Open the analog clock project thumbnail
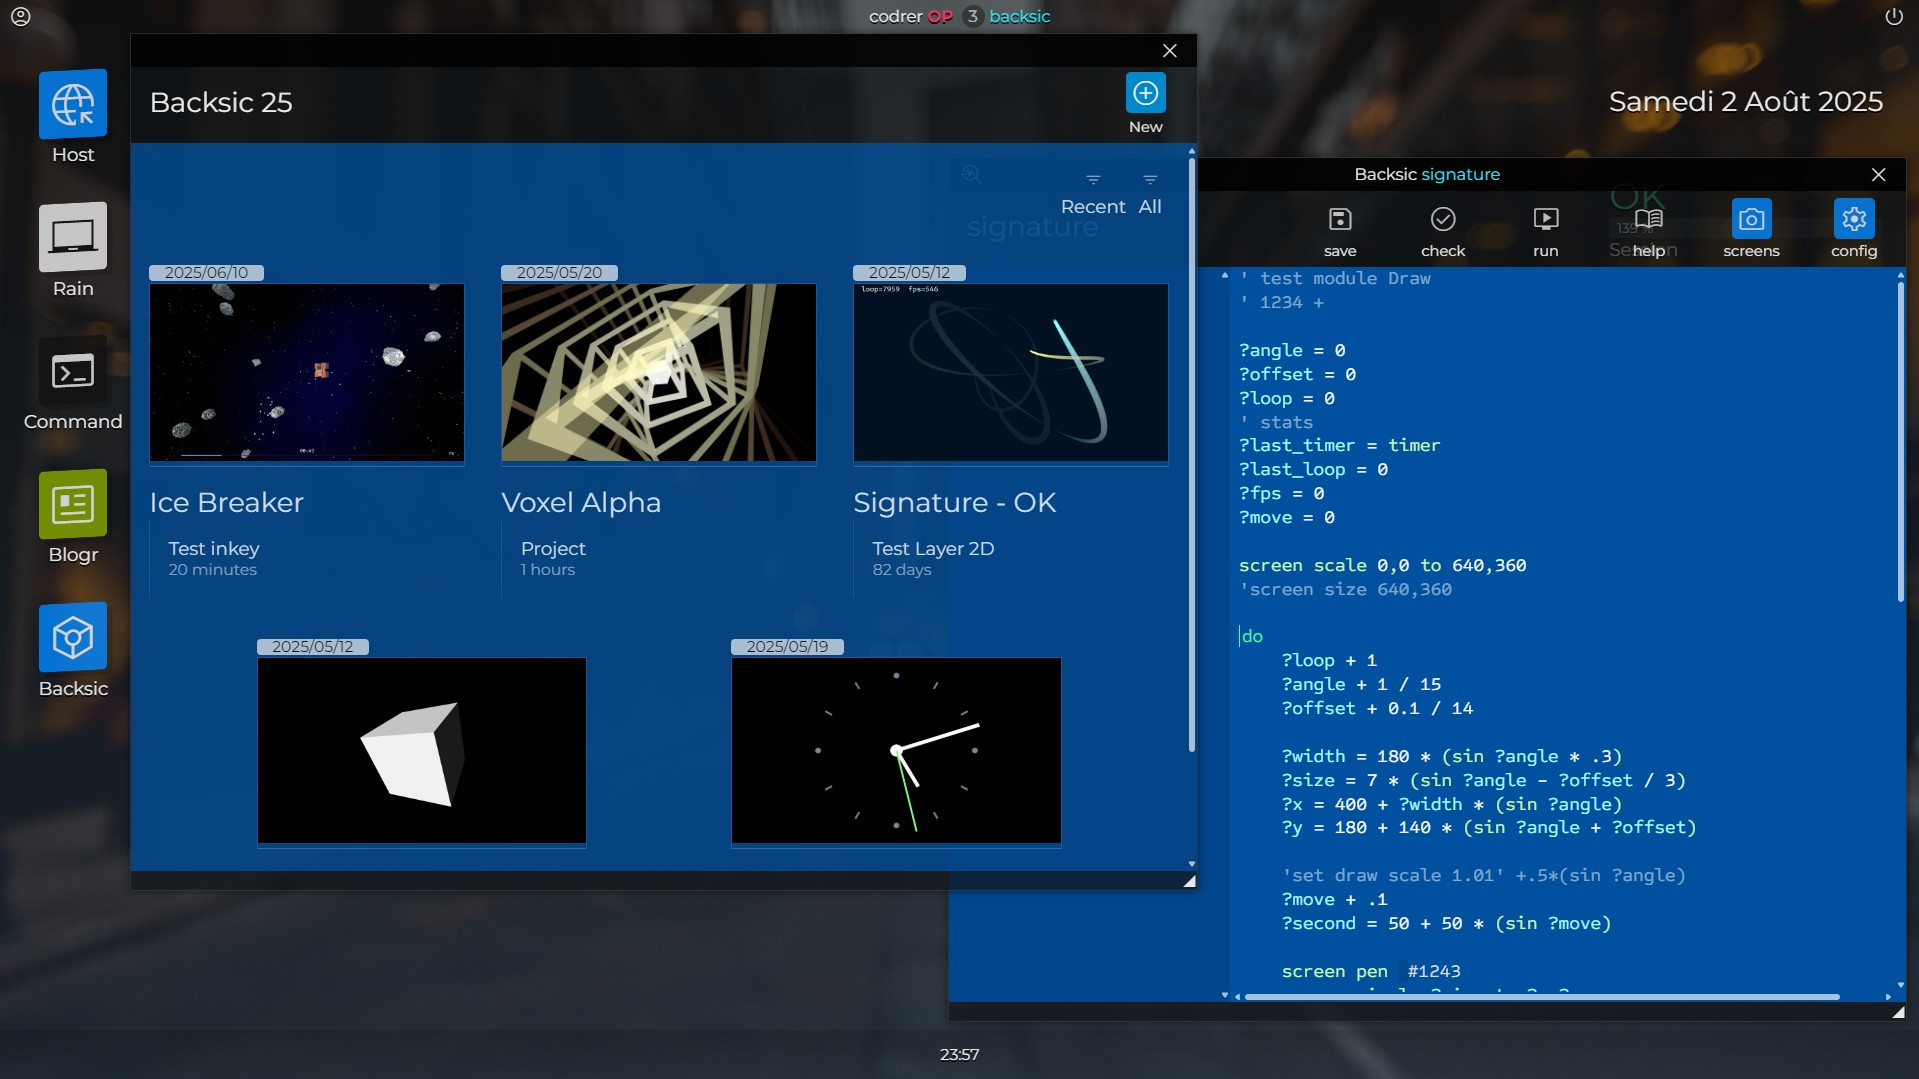The image size is (1919, 1079). click(896, 750)
